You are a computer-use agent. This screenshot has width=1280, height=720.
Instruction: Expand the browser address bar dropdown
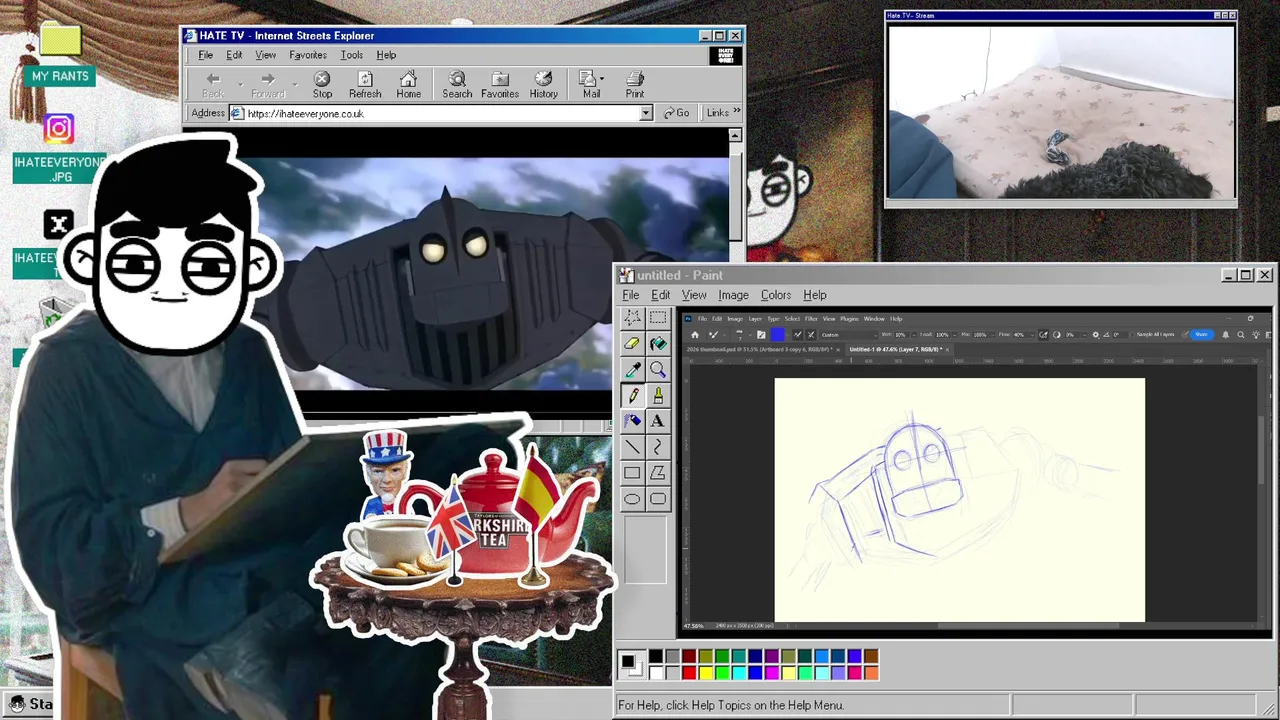point(646,113)
